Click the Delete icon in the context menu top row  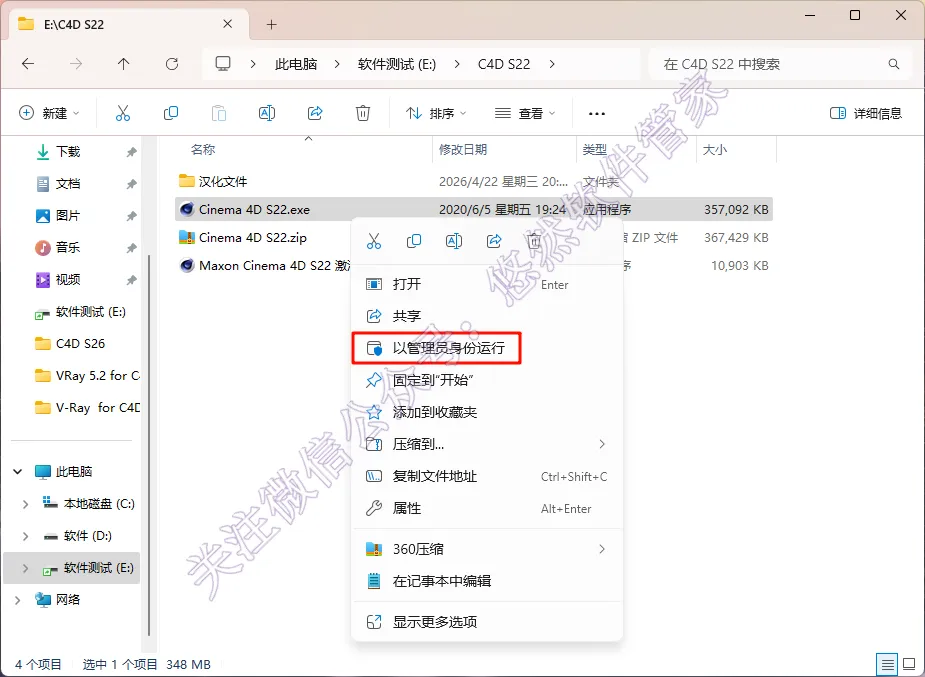tap(534, 241)
